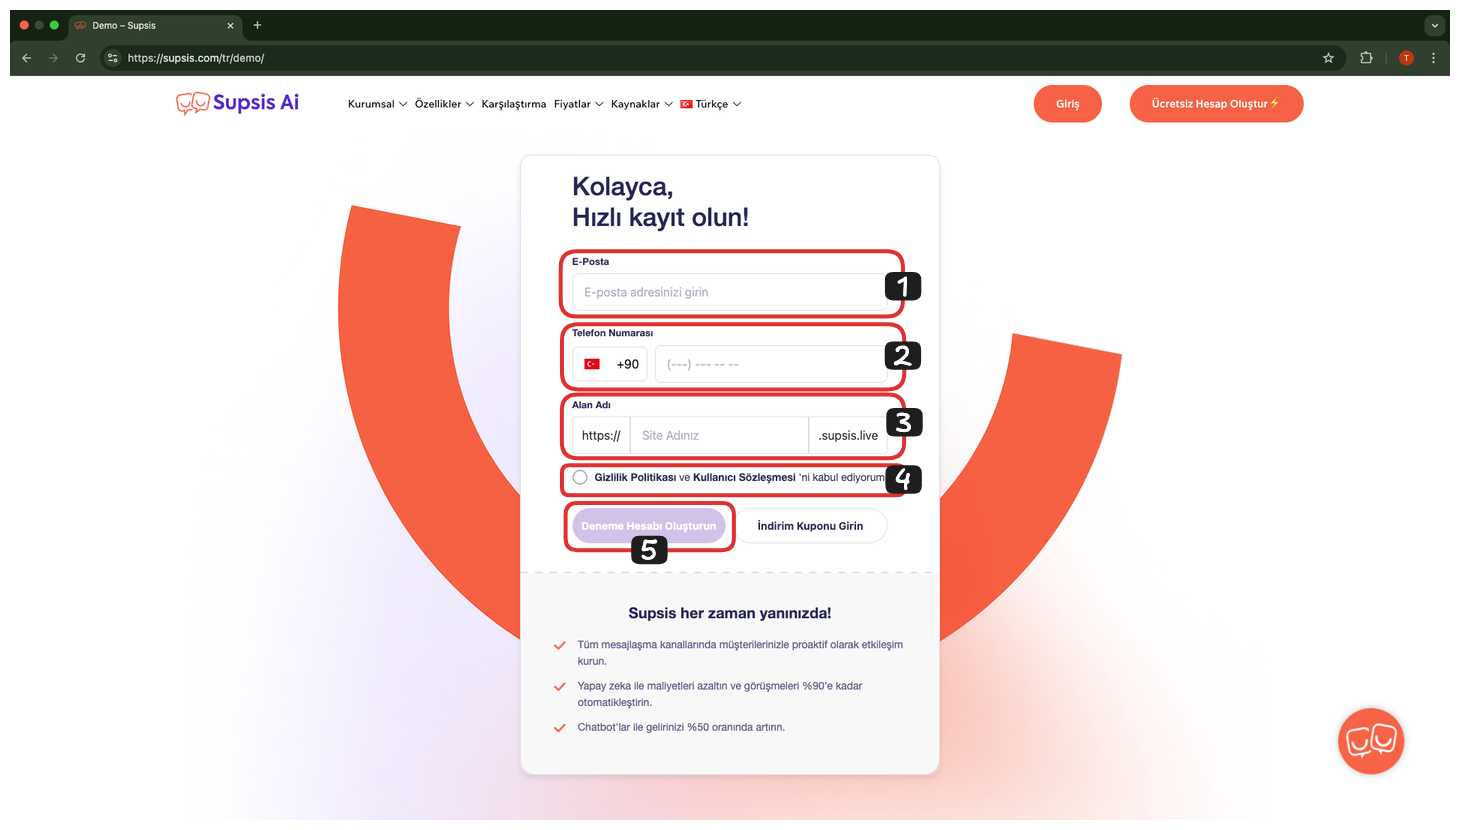
Task: Go back to previous page
Action: pos(27,58)
